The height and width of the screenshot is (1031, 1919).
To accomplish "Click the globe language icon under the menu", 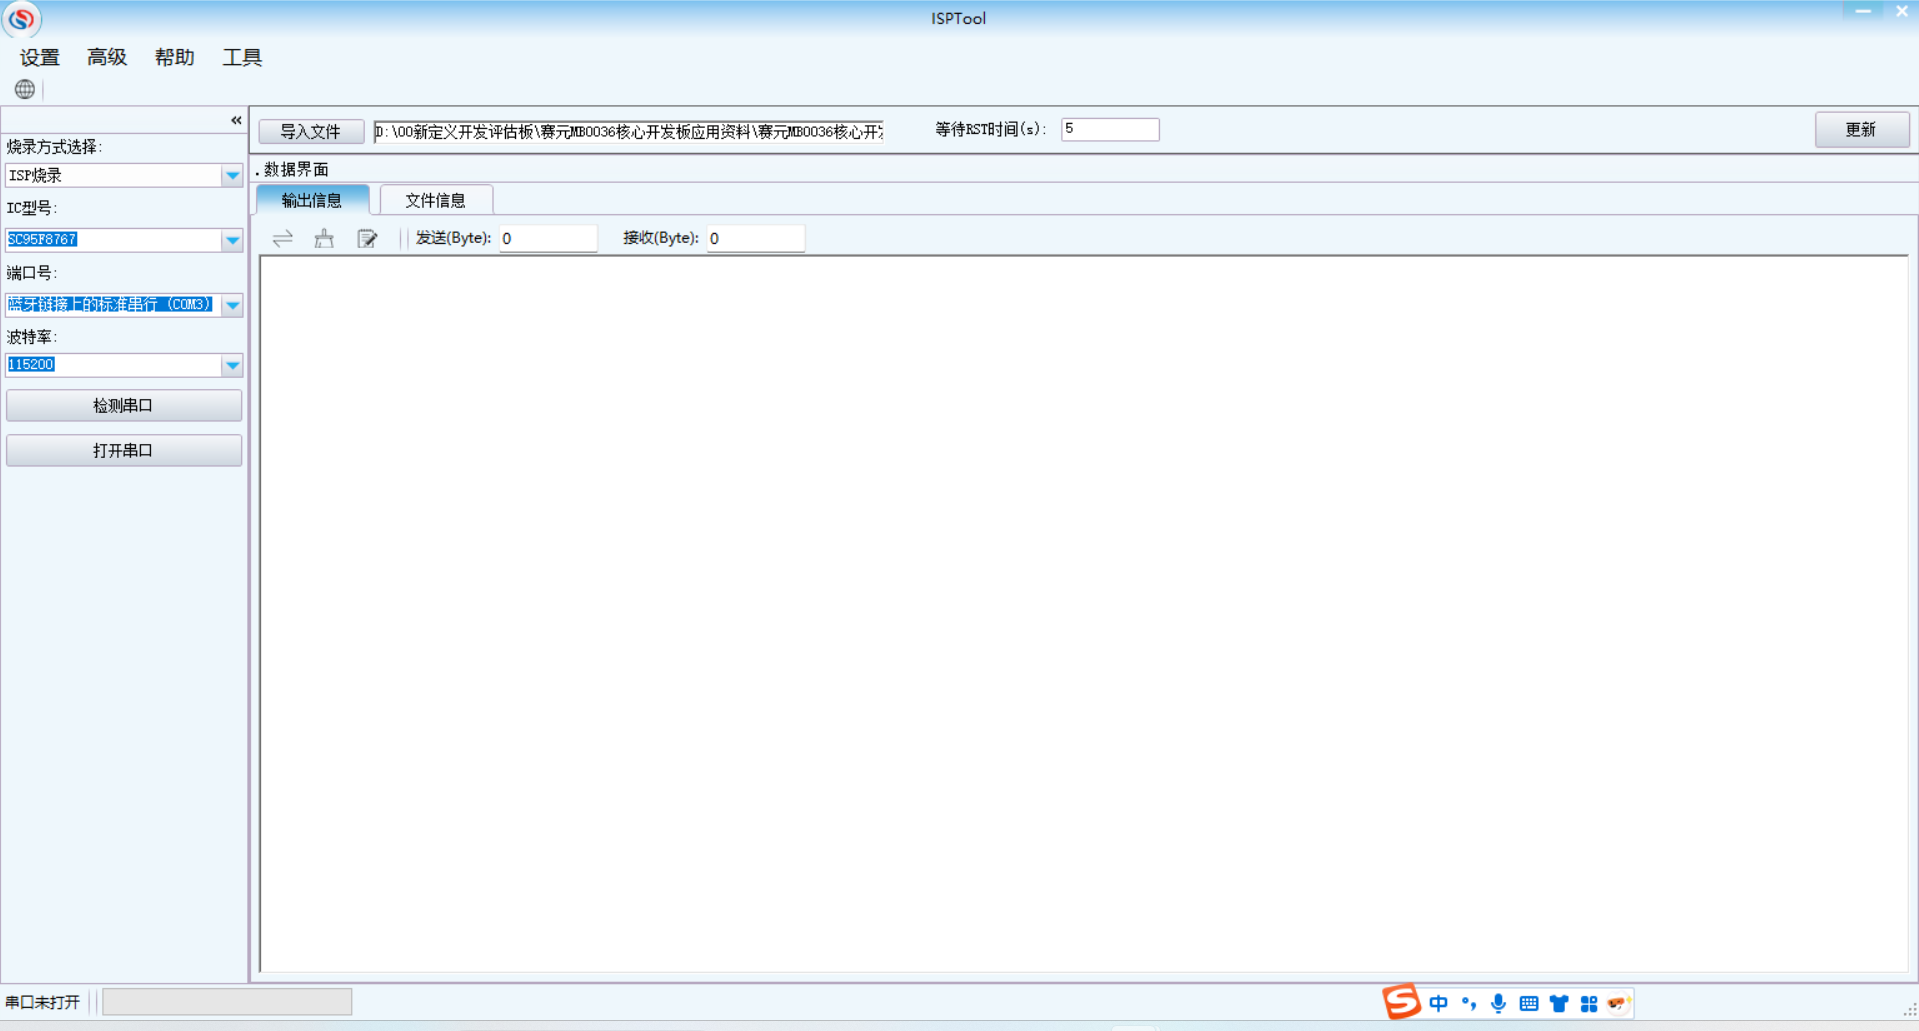I will tap(25, 89).
